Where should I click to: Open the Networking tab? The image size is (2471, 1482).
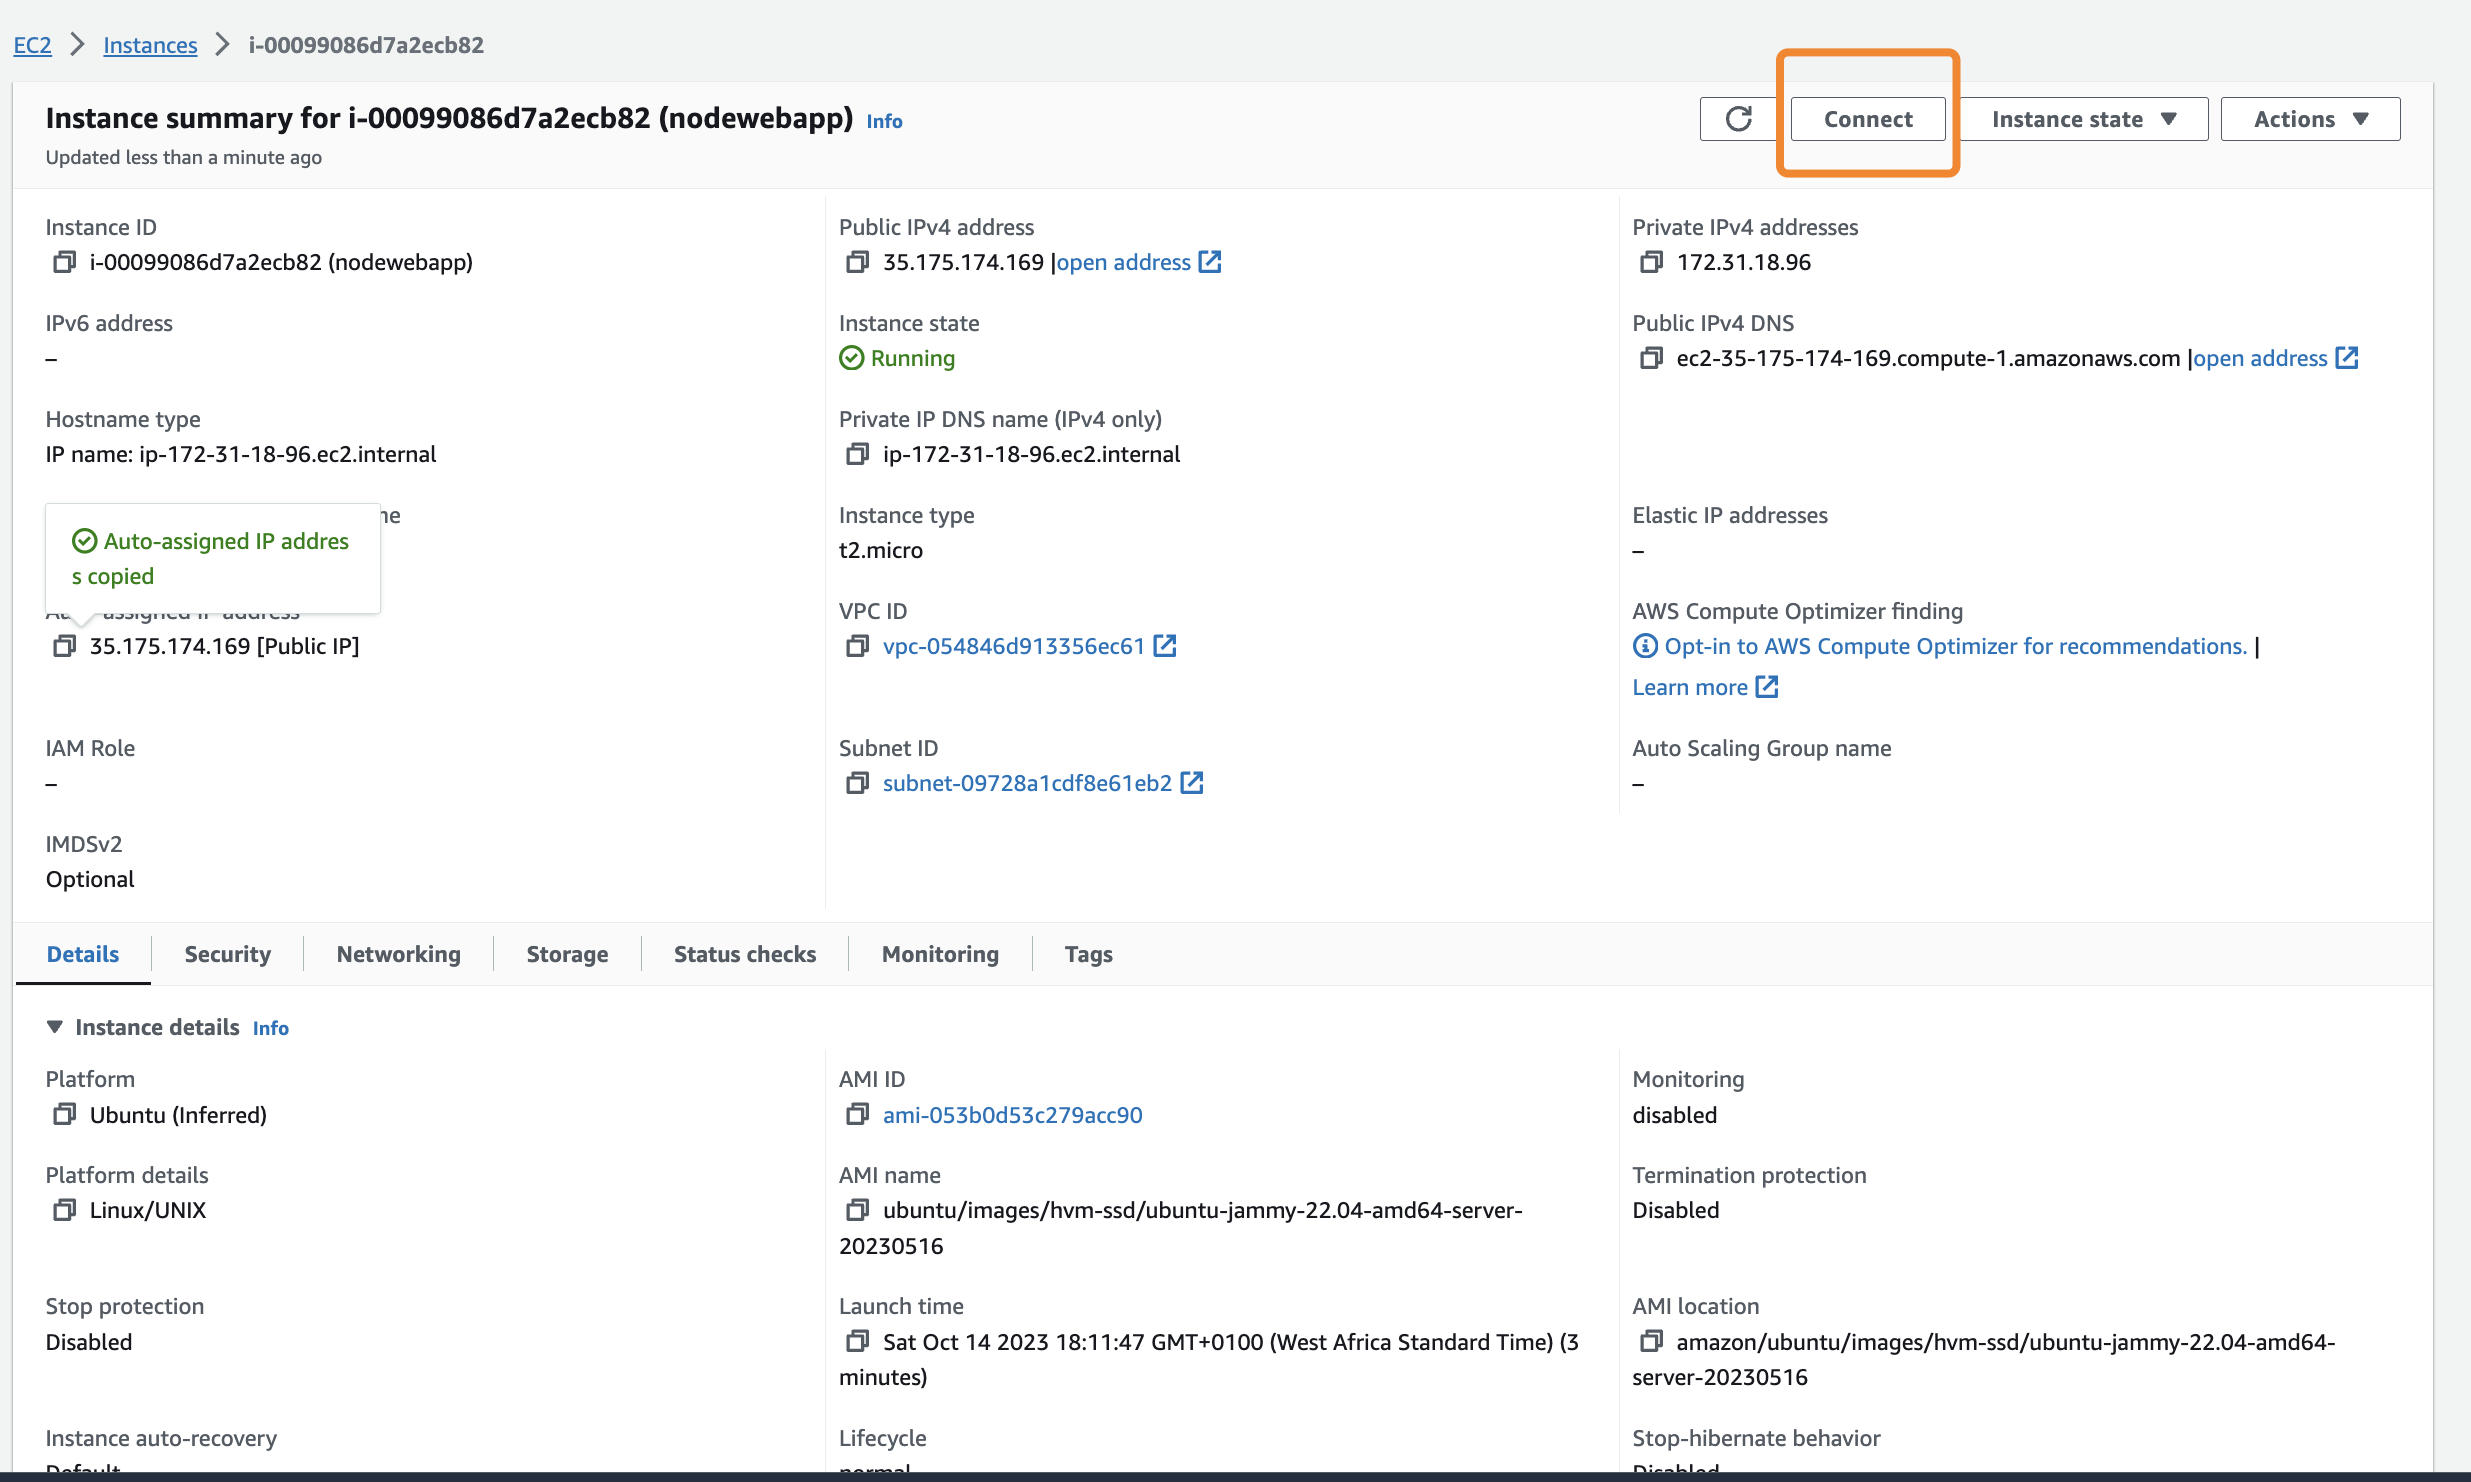coord(398,954)
